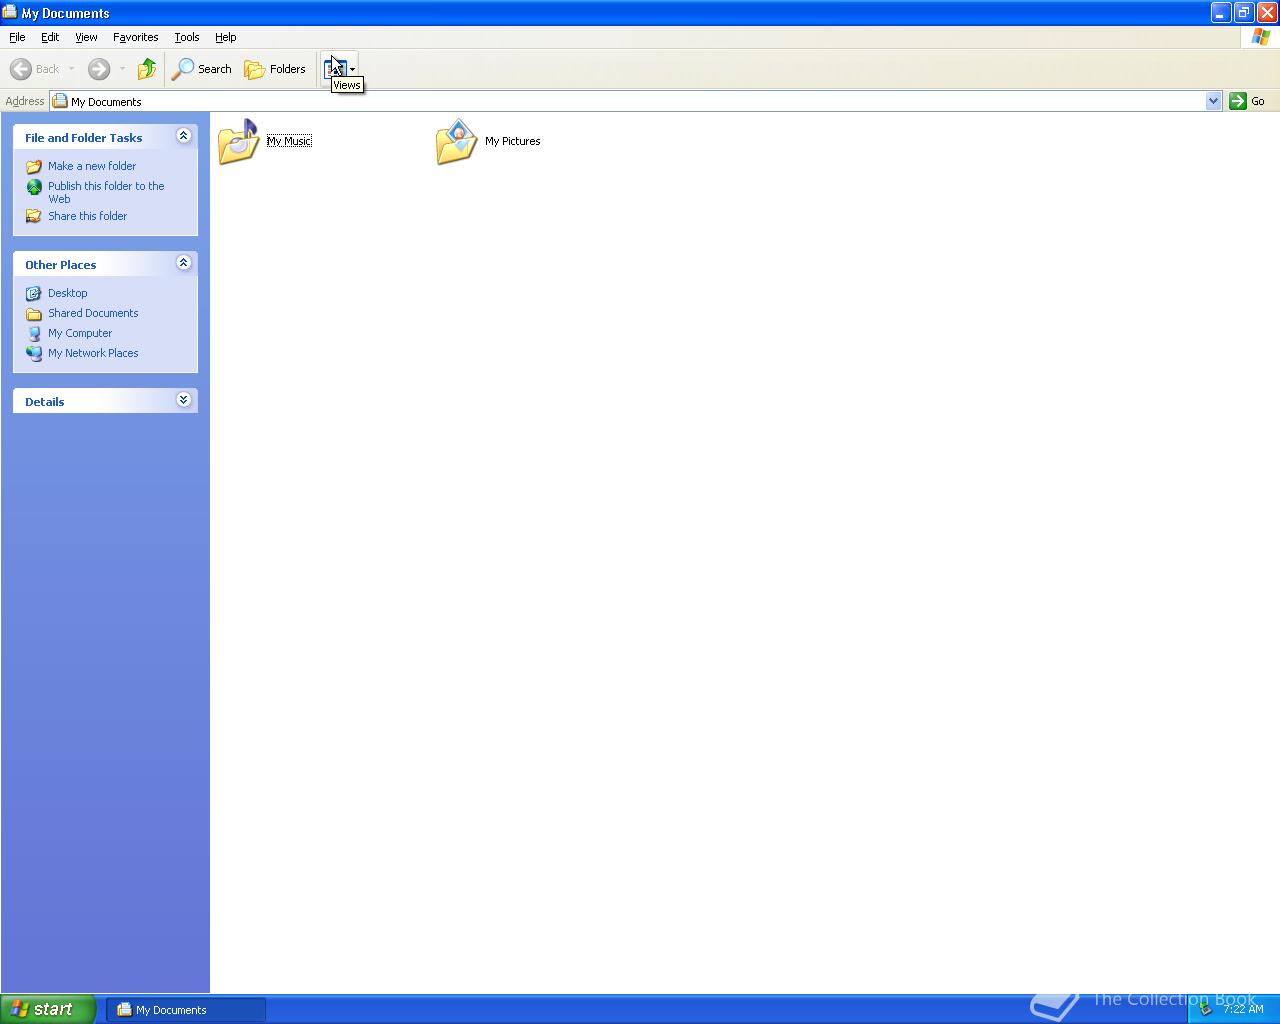The height and width of the screenshot is (1024, 1280).
Task: Open the My Pictures folder icon
Action: [x=457, y=141]
